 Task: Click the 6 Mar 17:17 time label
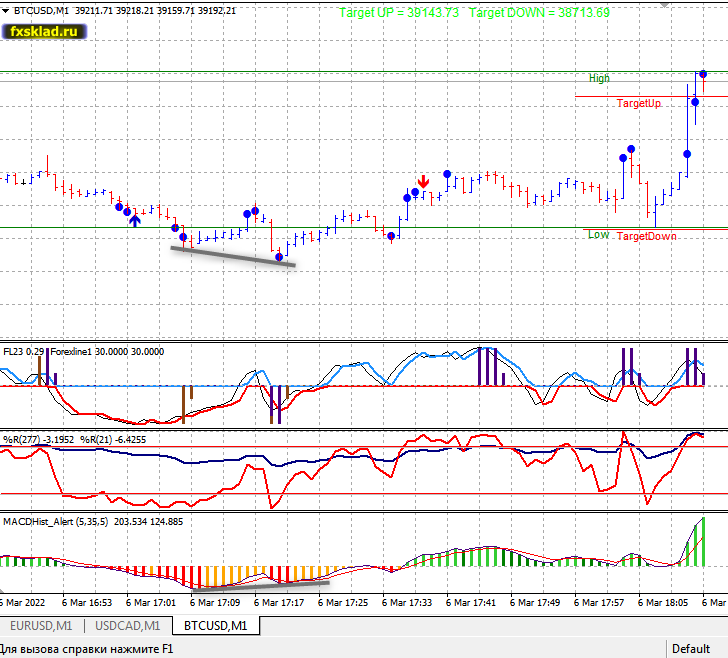click(279, 602)
